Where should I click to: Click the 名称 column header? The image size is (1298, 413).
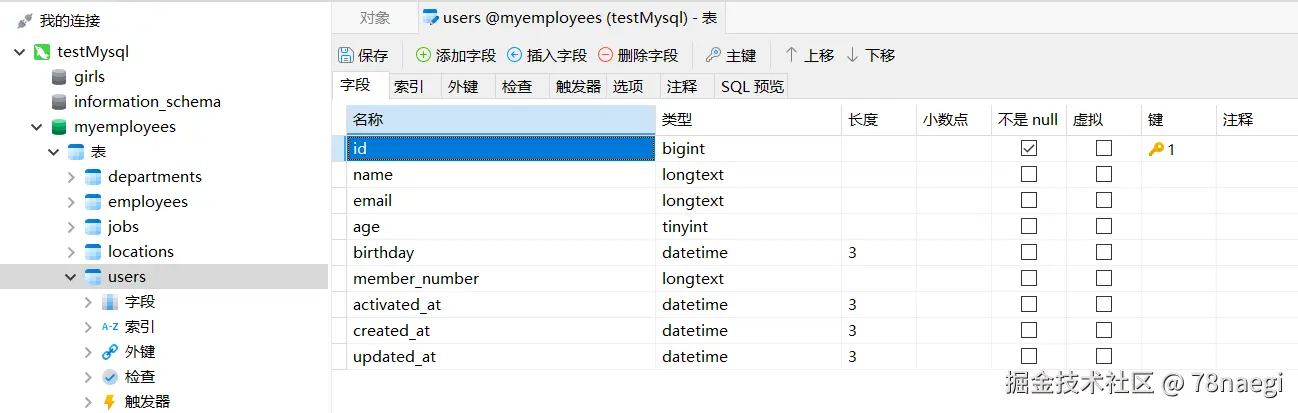point(500,120)
